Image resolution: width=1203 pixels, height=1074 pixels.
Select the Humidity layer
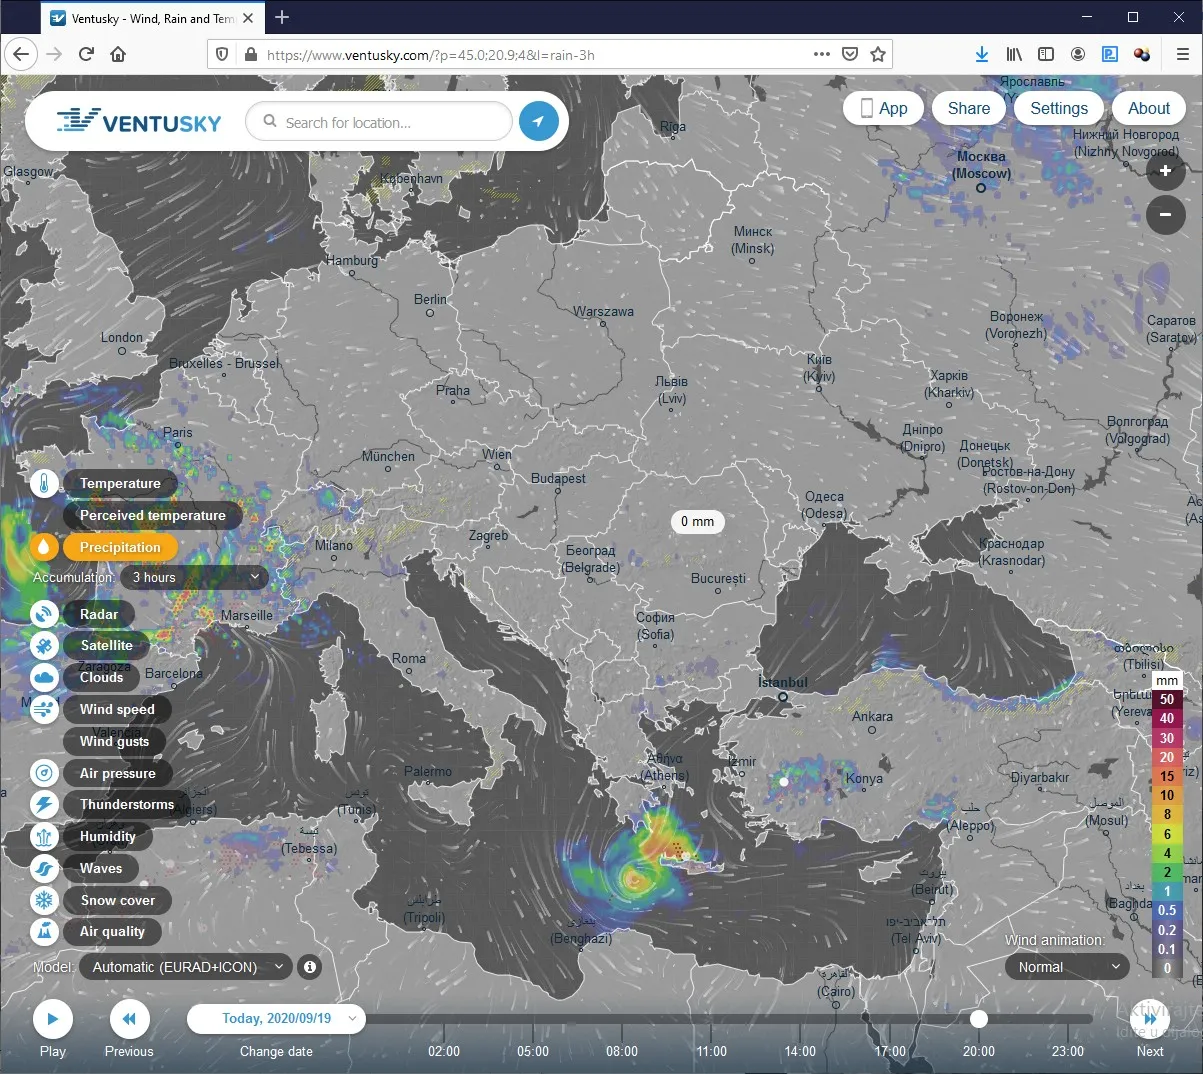[x=107, y=837]
